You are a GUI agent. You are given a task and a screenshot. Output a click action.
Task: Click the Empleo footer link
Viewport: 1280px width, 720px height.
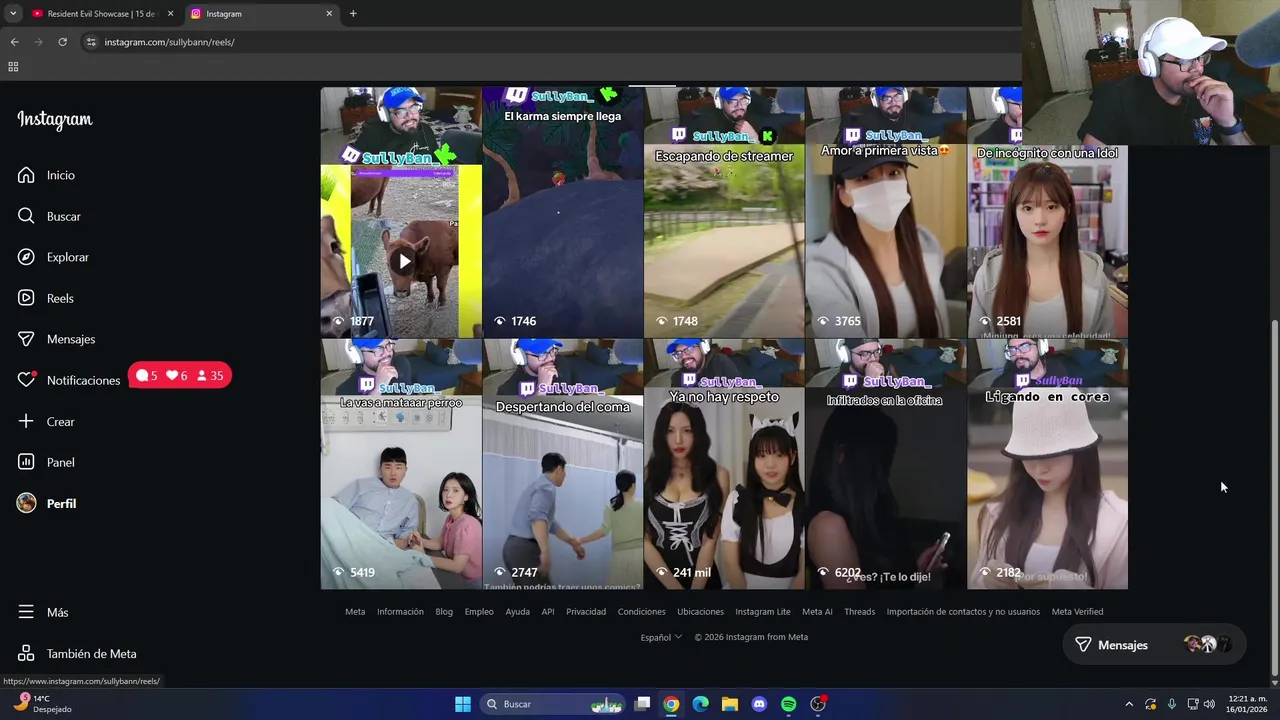click(x=479, y=612)
